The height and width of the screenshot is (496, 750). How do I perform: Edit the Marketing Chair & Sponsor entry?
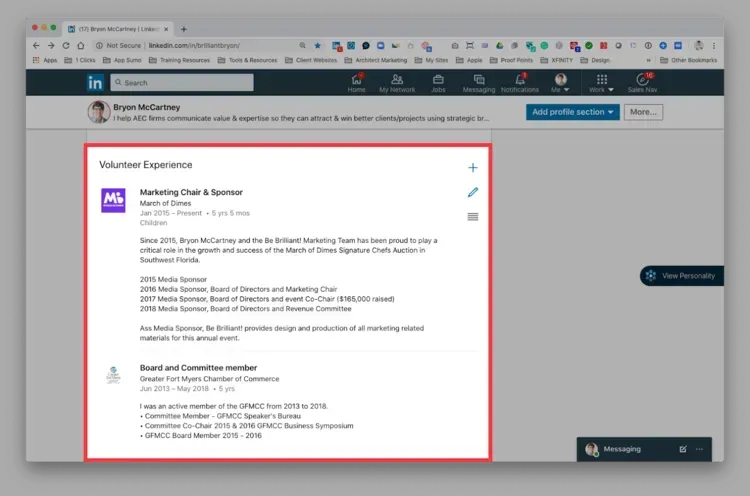coord(473,192)
